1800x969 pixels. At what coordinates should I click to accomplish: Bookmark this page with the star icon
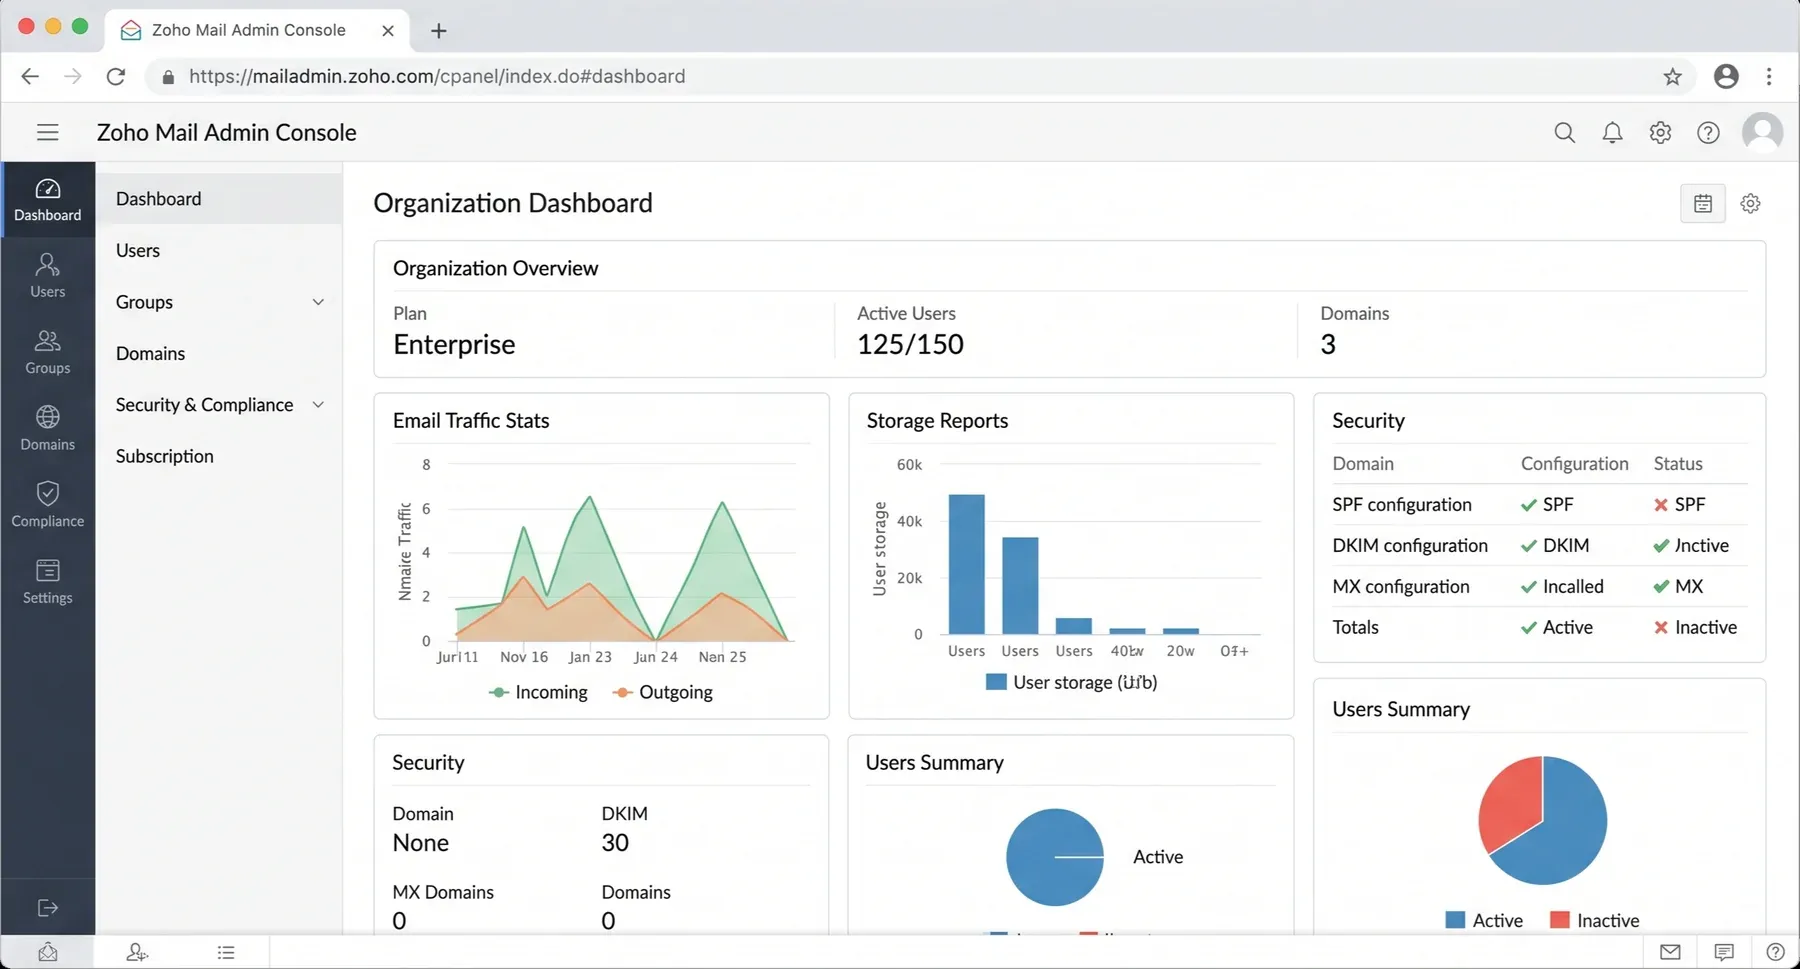[1672, 76]
